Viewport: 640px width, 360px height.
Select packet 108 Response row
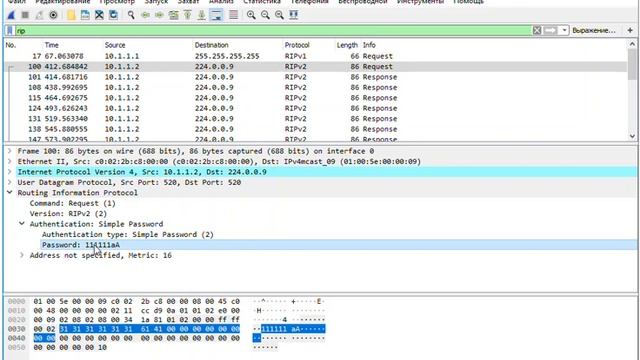[316, 87]
